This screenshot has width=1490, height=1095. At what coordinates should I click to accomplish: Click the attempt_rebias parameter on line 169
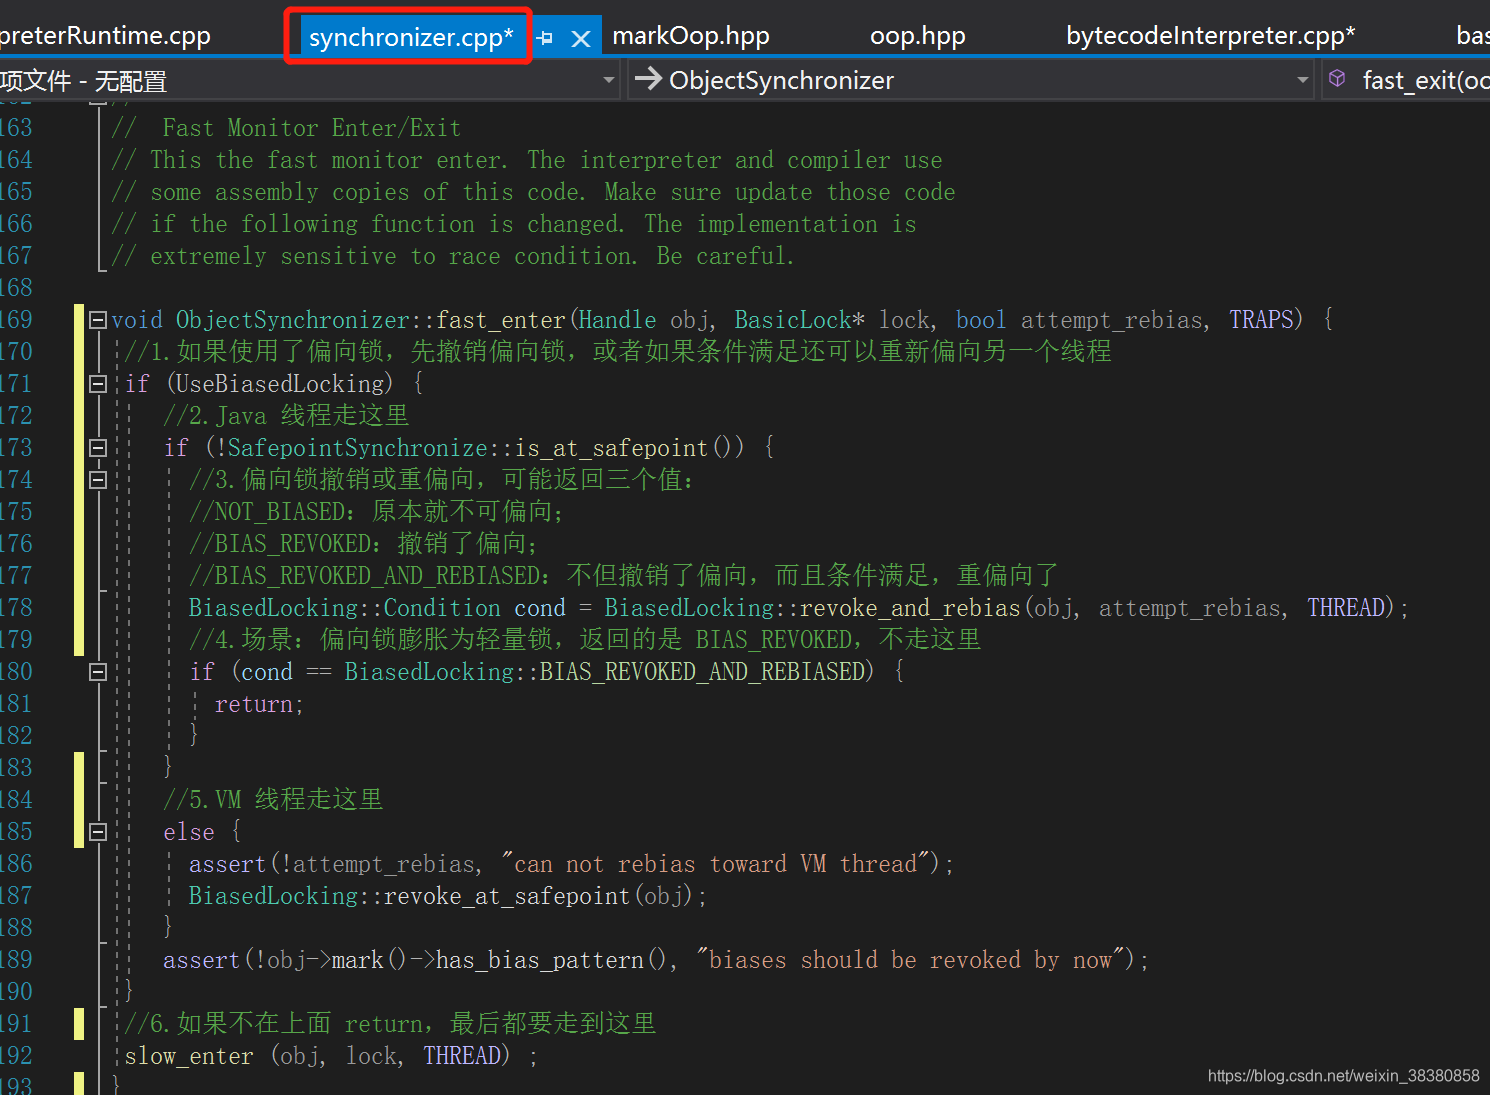pyautogui.click(x=1111, y=320)
